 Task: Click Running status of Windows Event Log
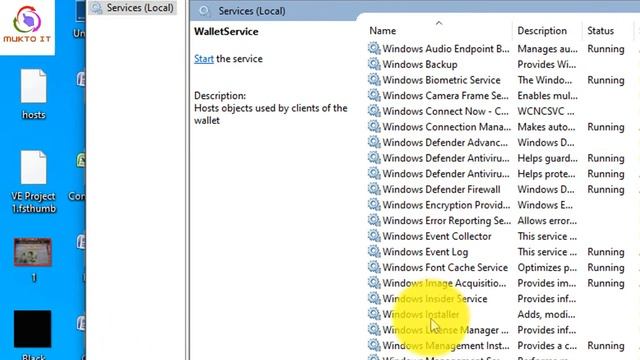(606, 252)
